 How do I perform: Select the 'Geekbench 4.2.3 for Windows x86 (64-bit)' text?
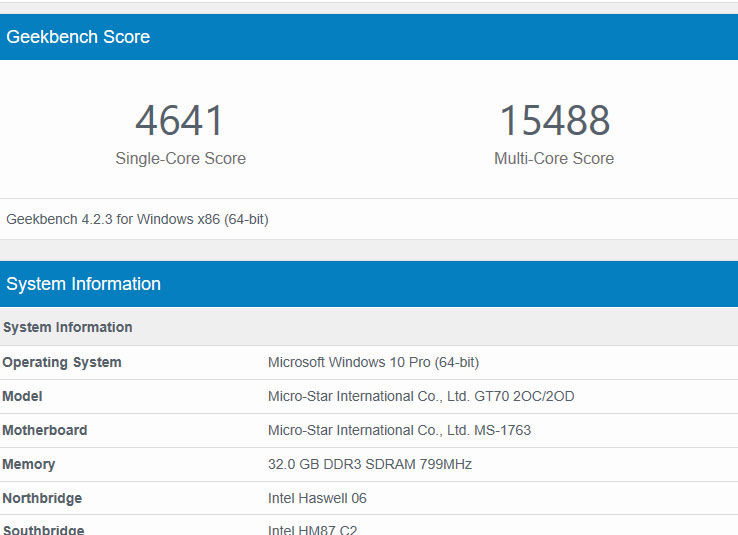[x=137, y=219]
